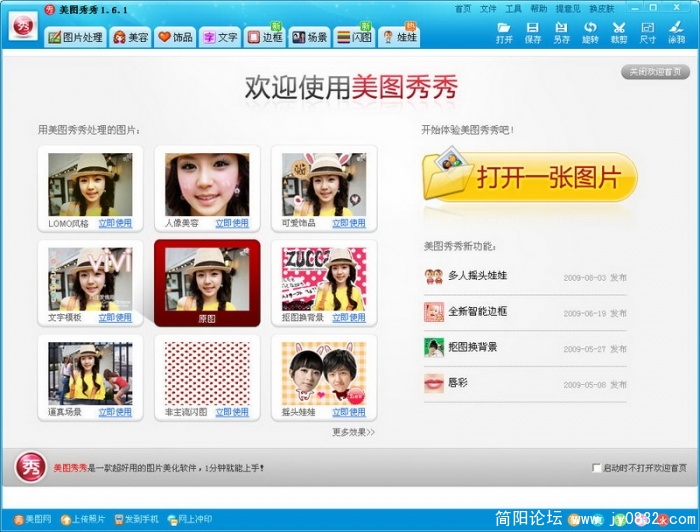Viewport: 700px width, 532px height.
Task: Switch to the 边框 tab
Action: (x=265, y=37)
